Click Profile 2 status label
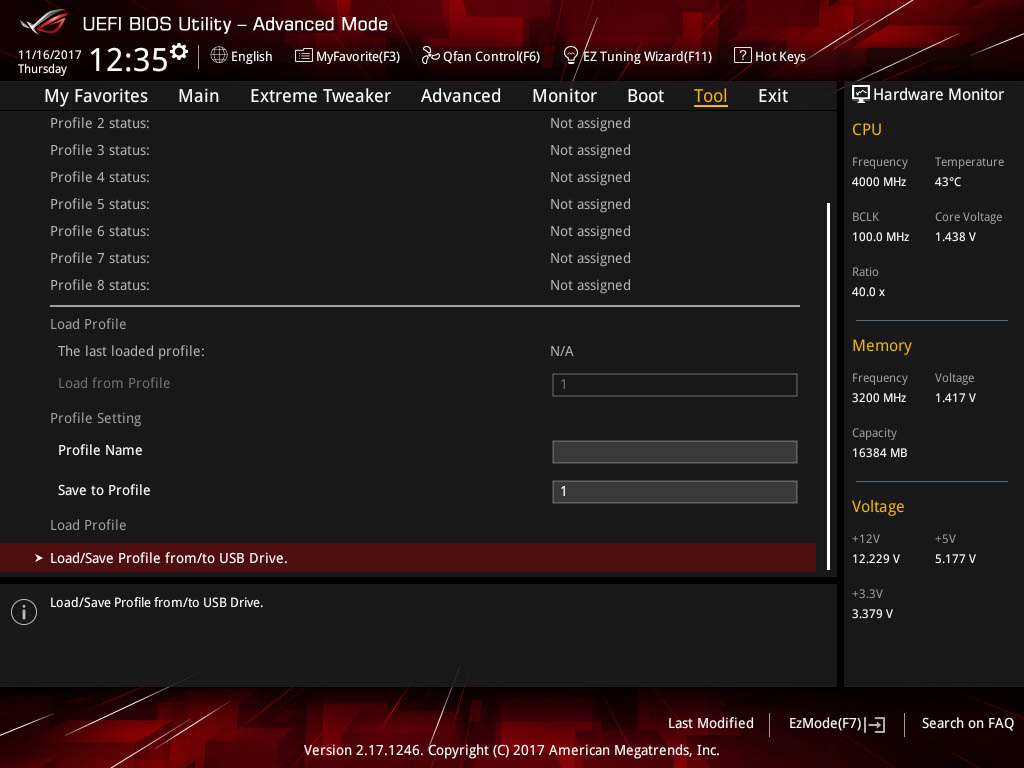This screenshot has height=768, width=1024. pos(100,123)
